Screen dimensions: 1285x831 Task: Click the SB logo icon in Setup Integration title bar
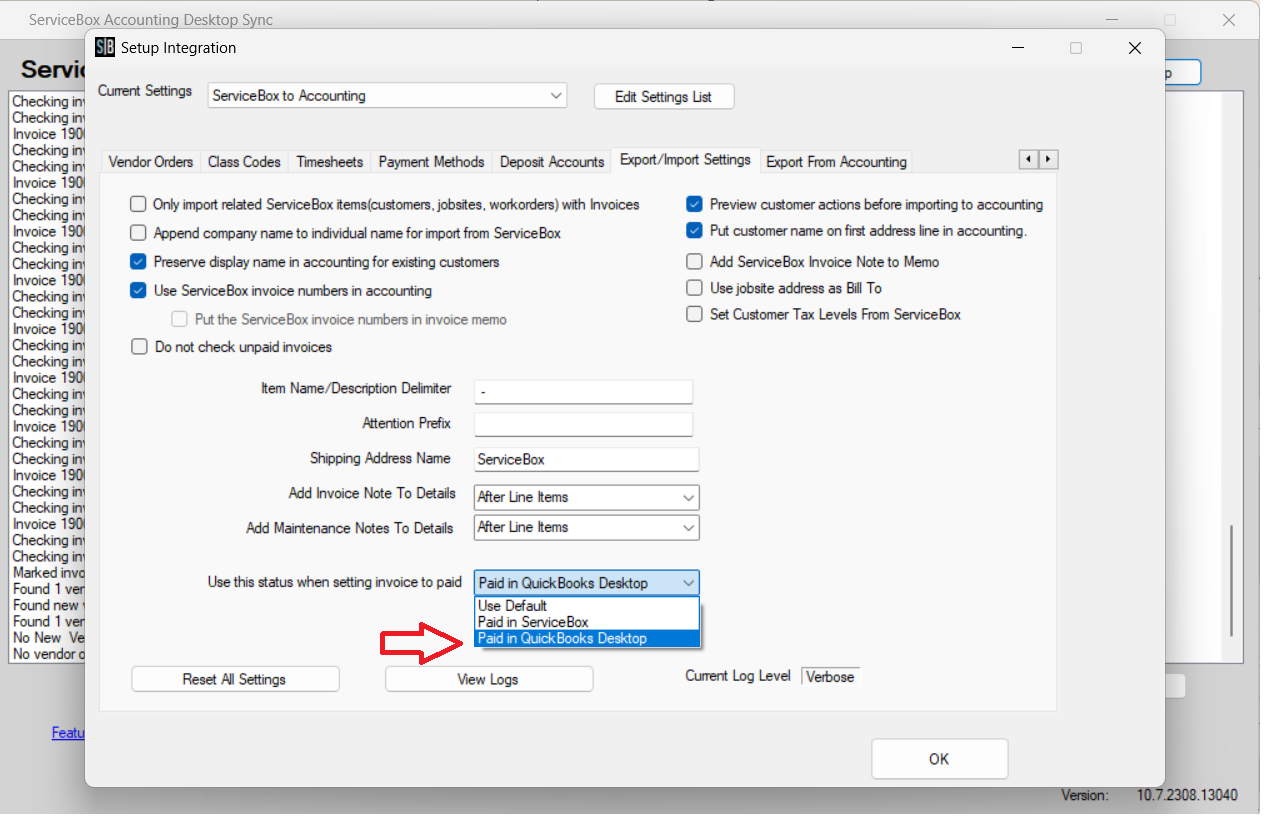105,47
